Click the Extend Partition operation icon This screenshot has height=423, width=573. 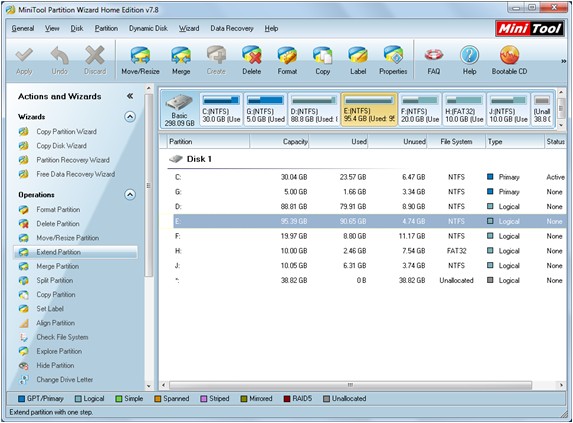(x=24, y=252)
